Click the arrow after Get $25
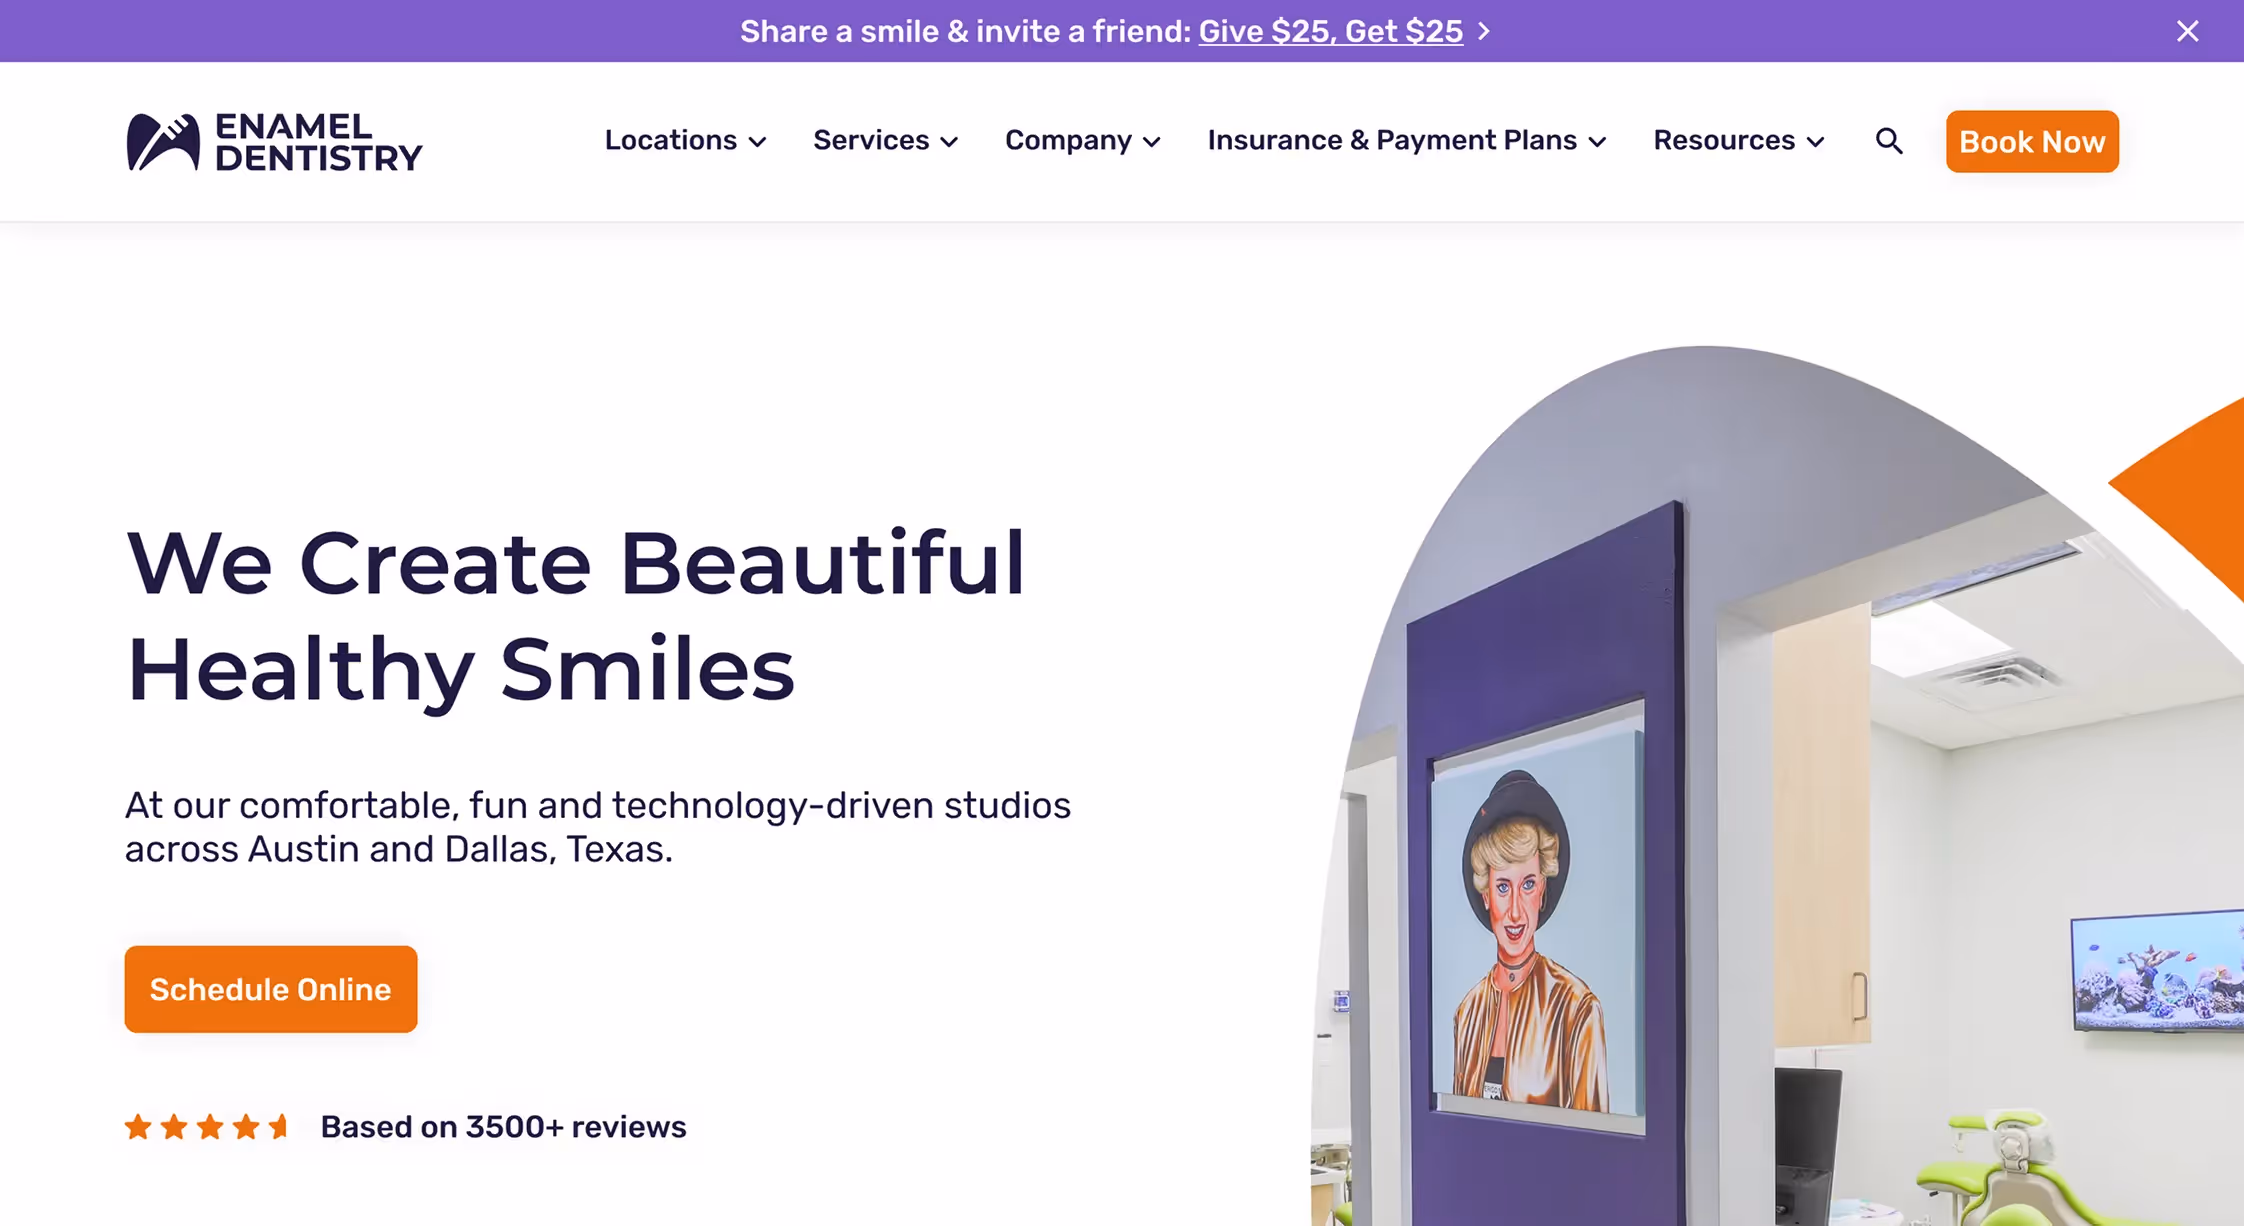This screenshot has width=2244, height=1226. click(1484, 32)
